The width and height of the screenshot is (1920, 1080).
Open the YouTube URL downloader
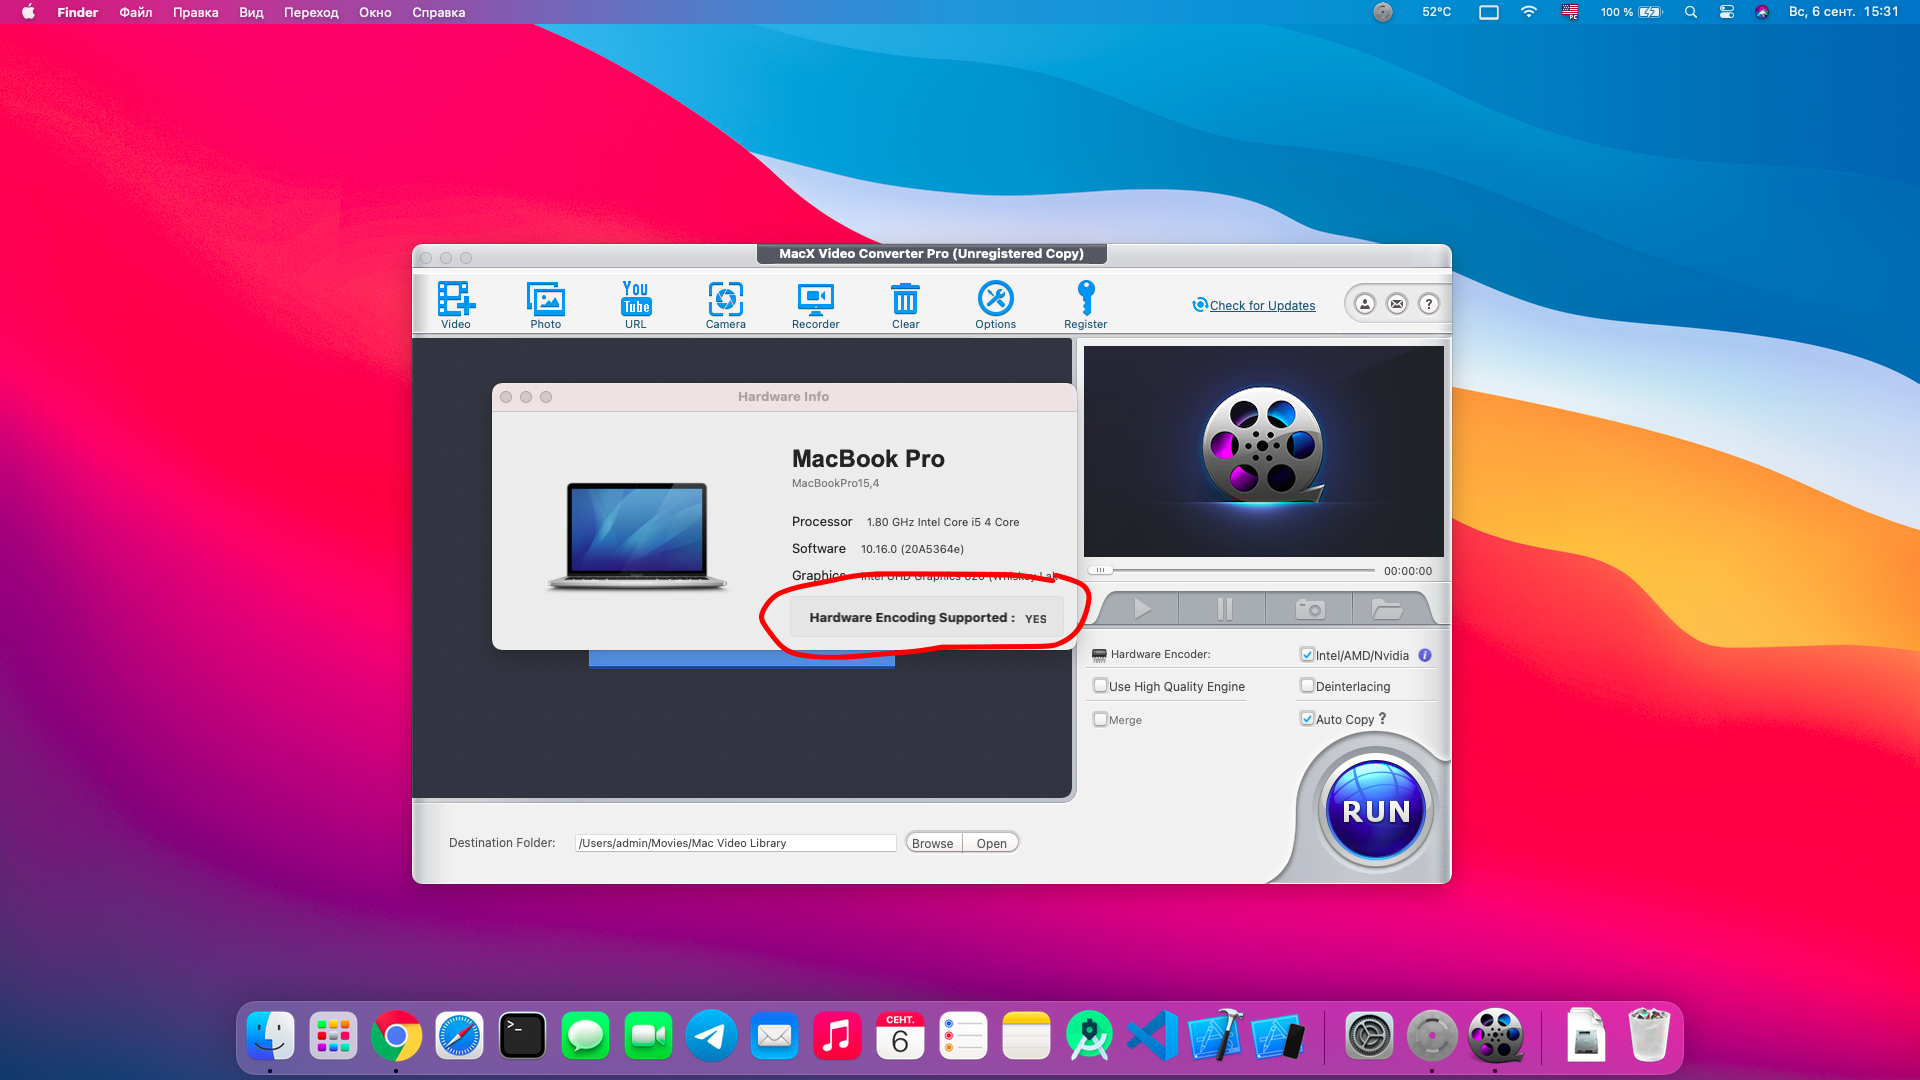636,300
